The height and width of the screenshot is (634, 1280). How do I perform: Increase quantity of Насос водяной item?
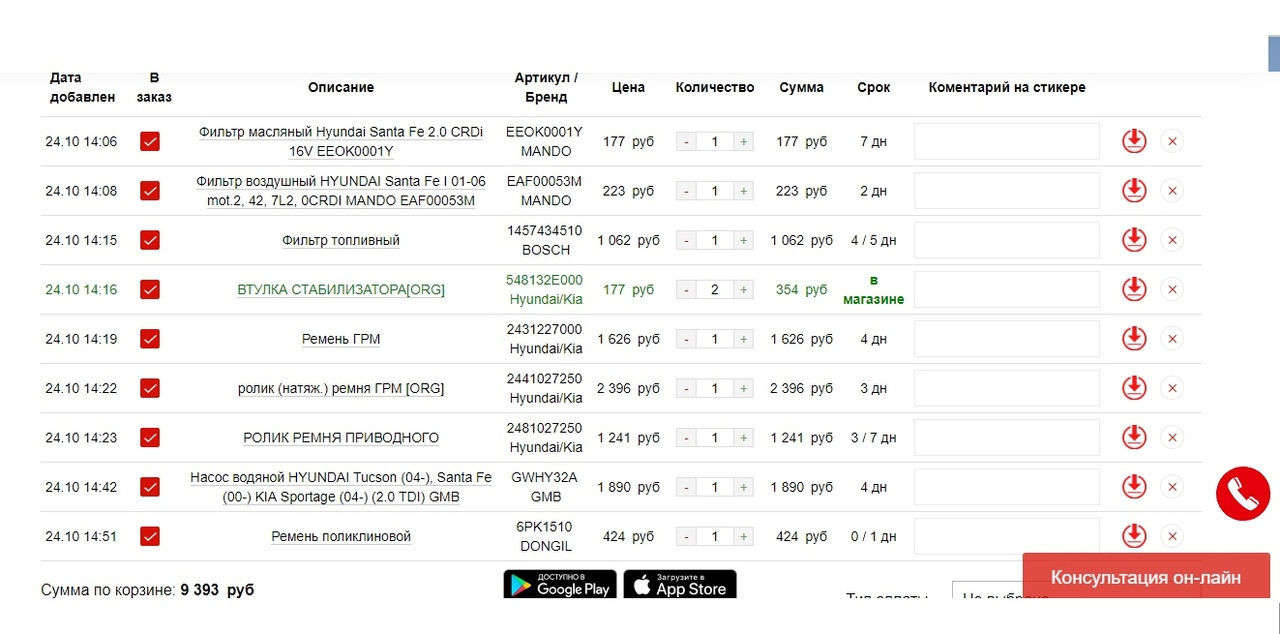click(743, 487)
